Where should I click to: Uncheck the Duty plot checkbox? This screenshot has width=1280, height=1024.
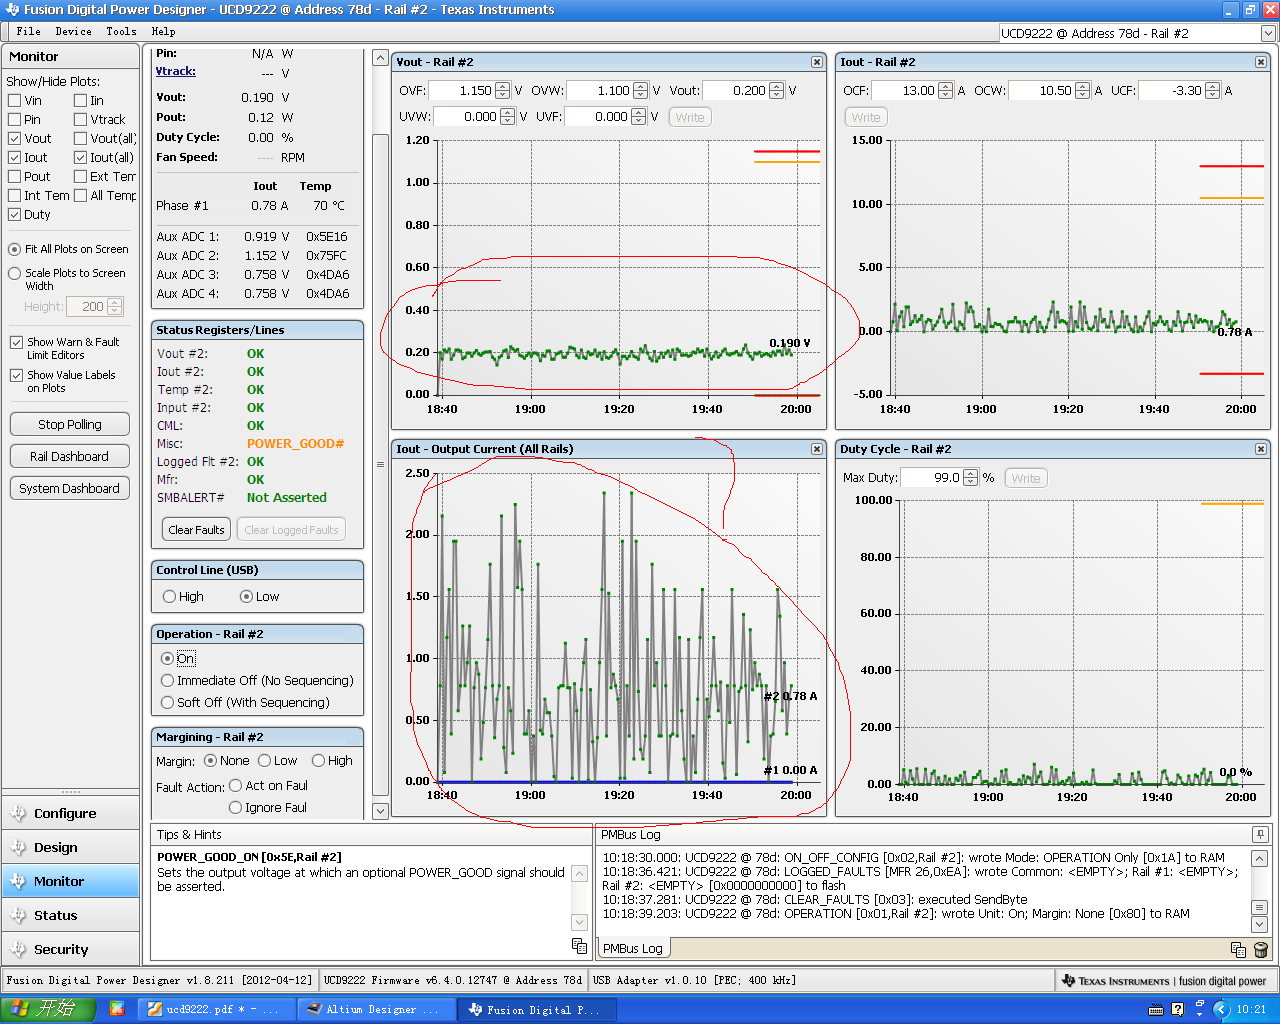click(15, 214)
